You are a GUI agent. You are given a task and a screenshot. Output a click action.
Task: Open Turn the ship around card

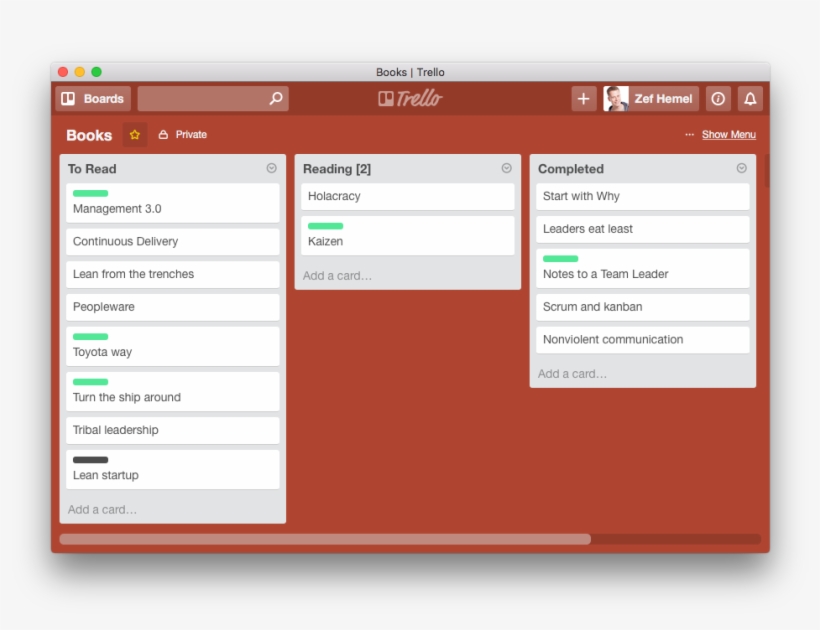[x=173, y=392]
